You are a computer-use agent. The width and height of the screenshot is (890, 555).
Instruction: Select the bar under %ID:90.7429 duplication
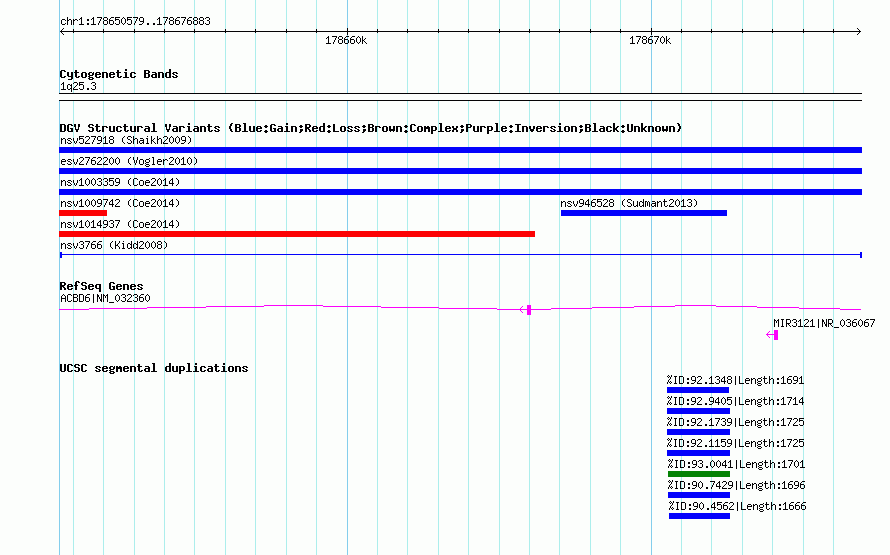point(699,495)
